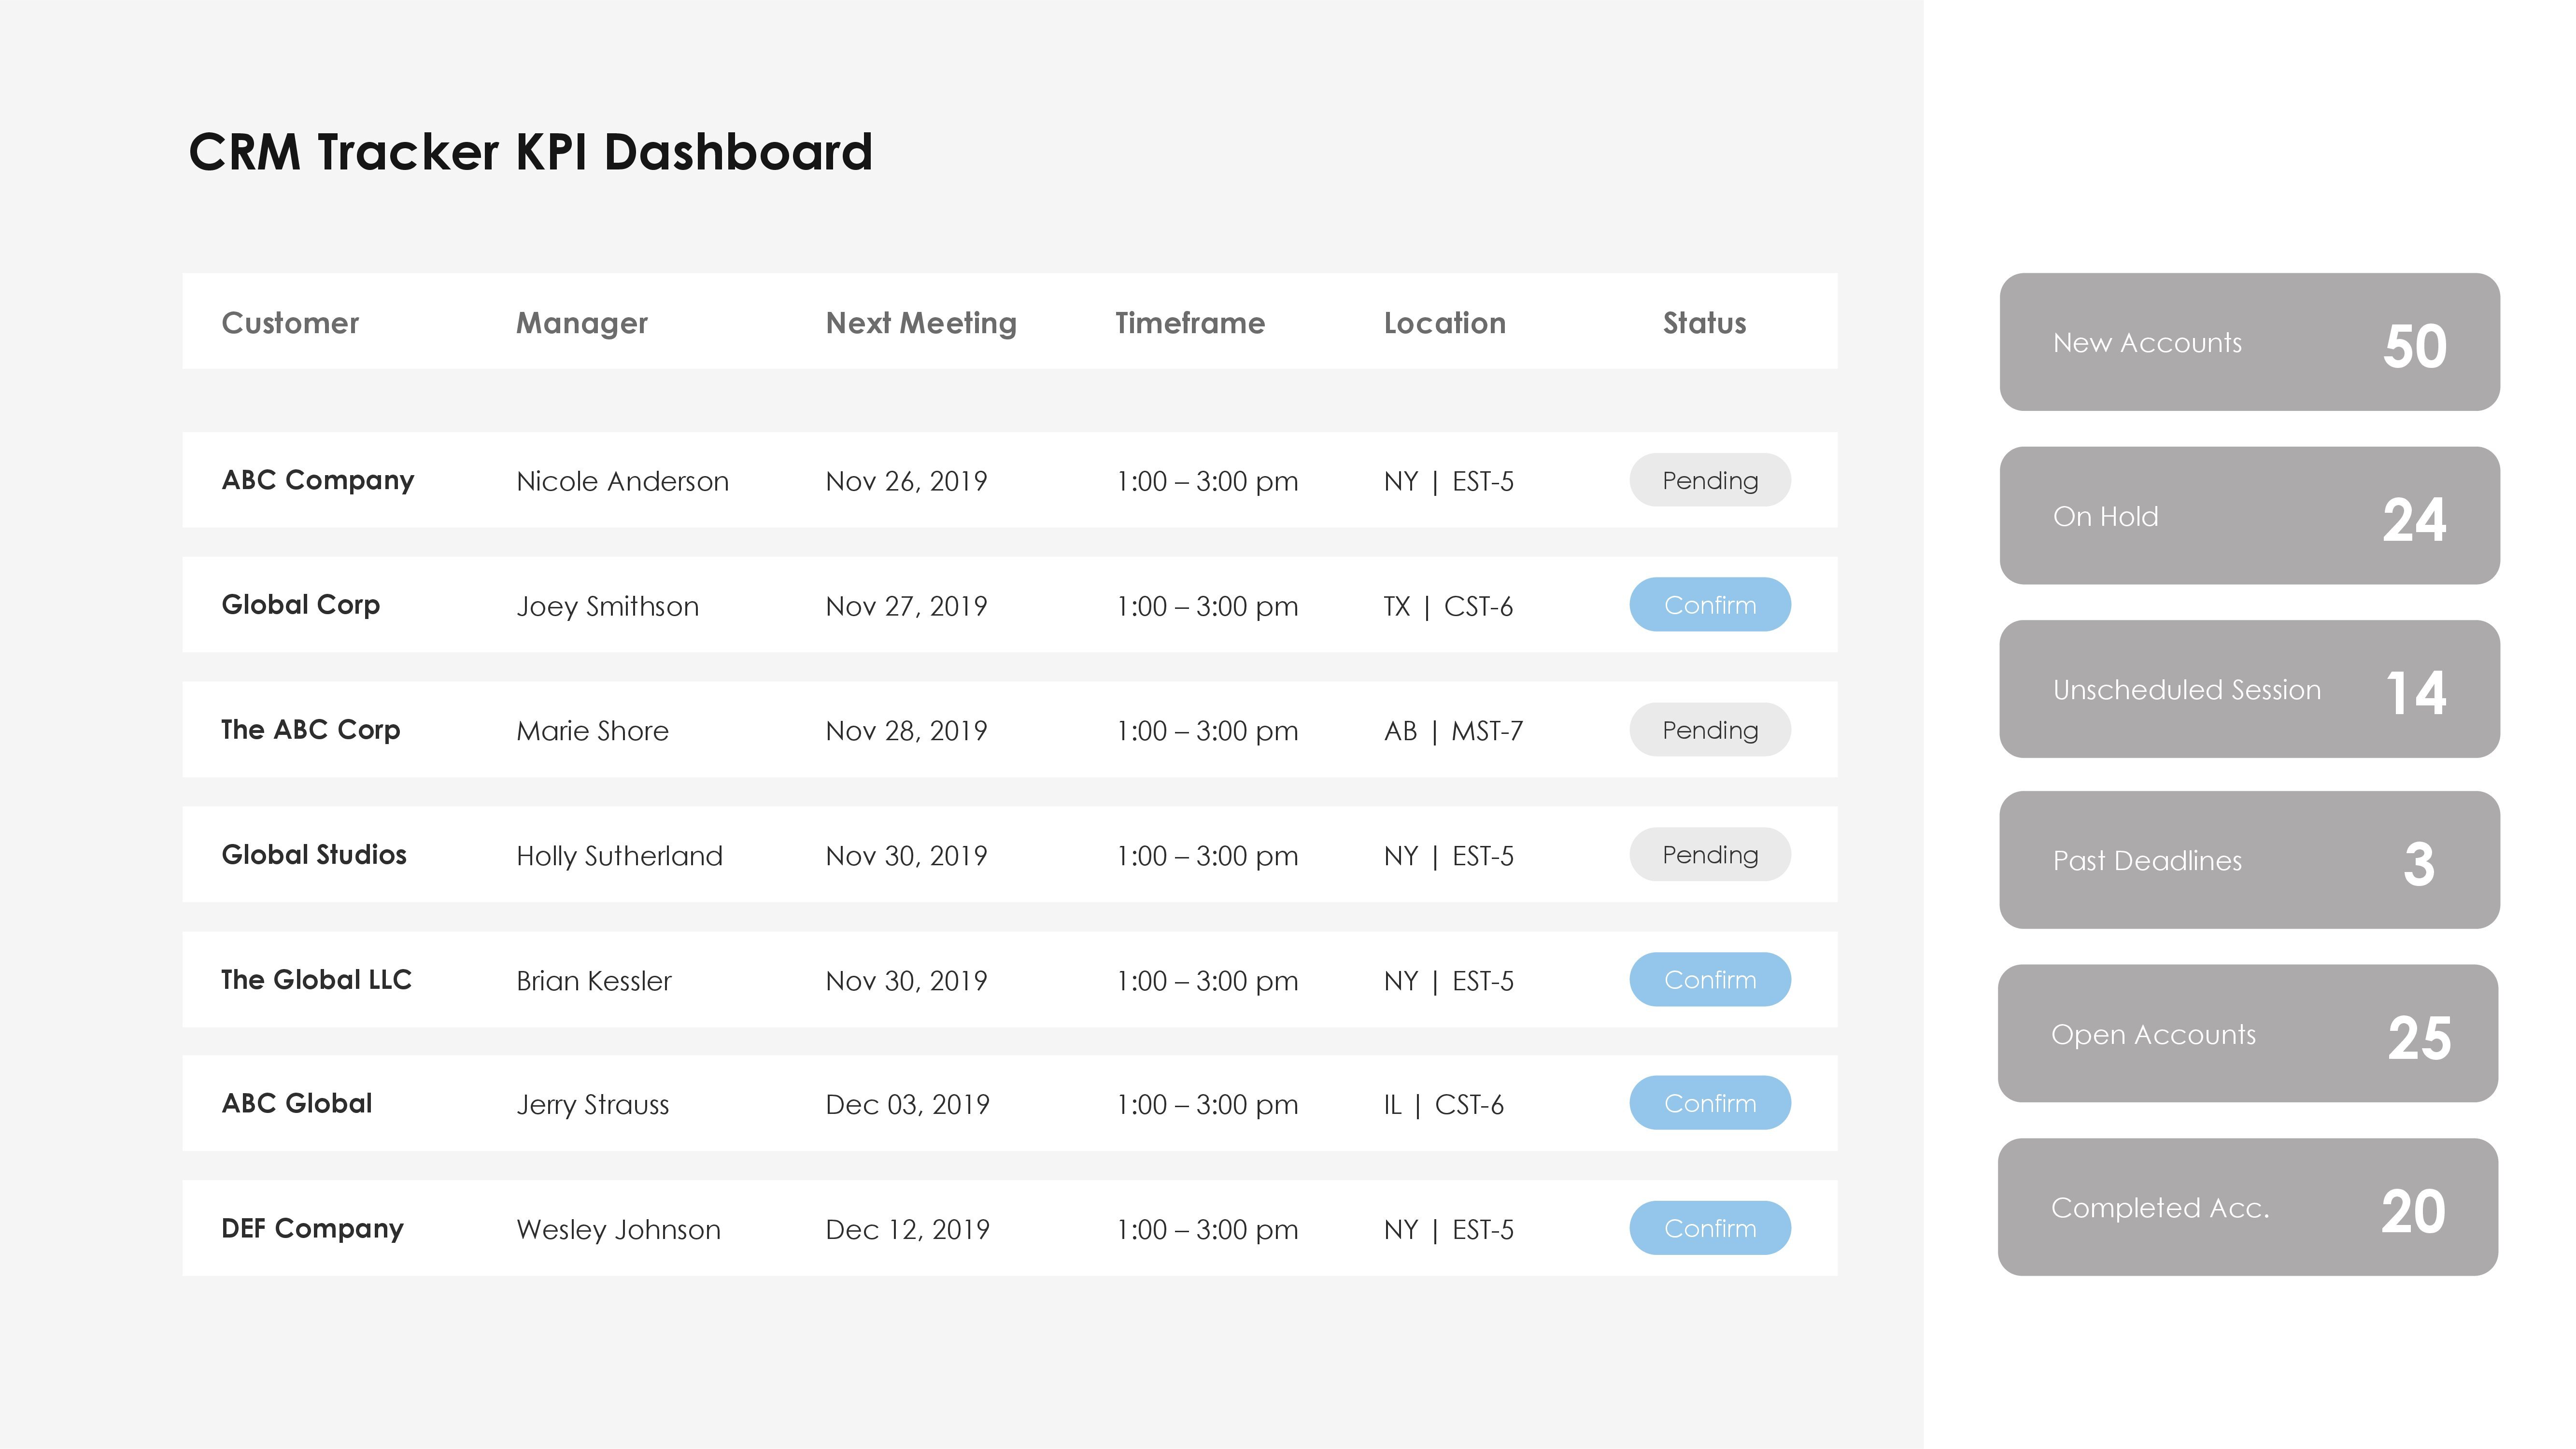
Task: Click manager Nicole Anderson
Action: pos(622,481)
